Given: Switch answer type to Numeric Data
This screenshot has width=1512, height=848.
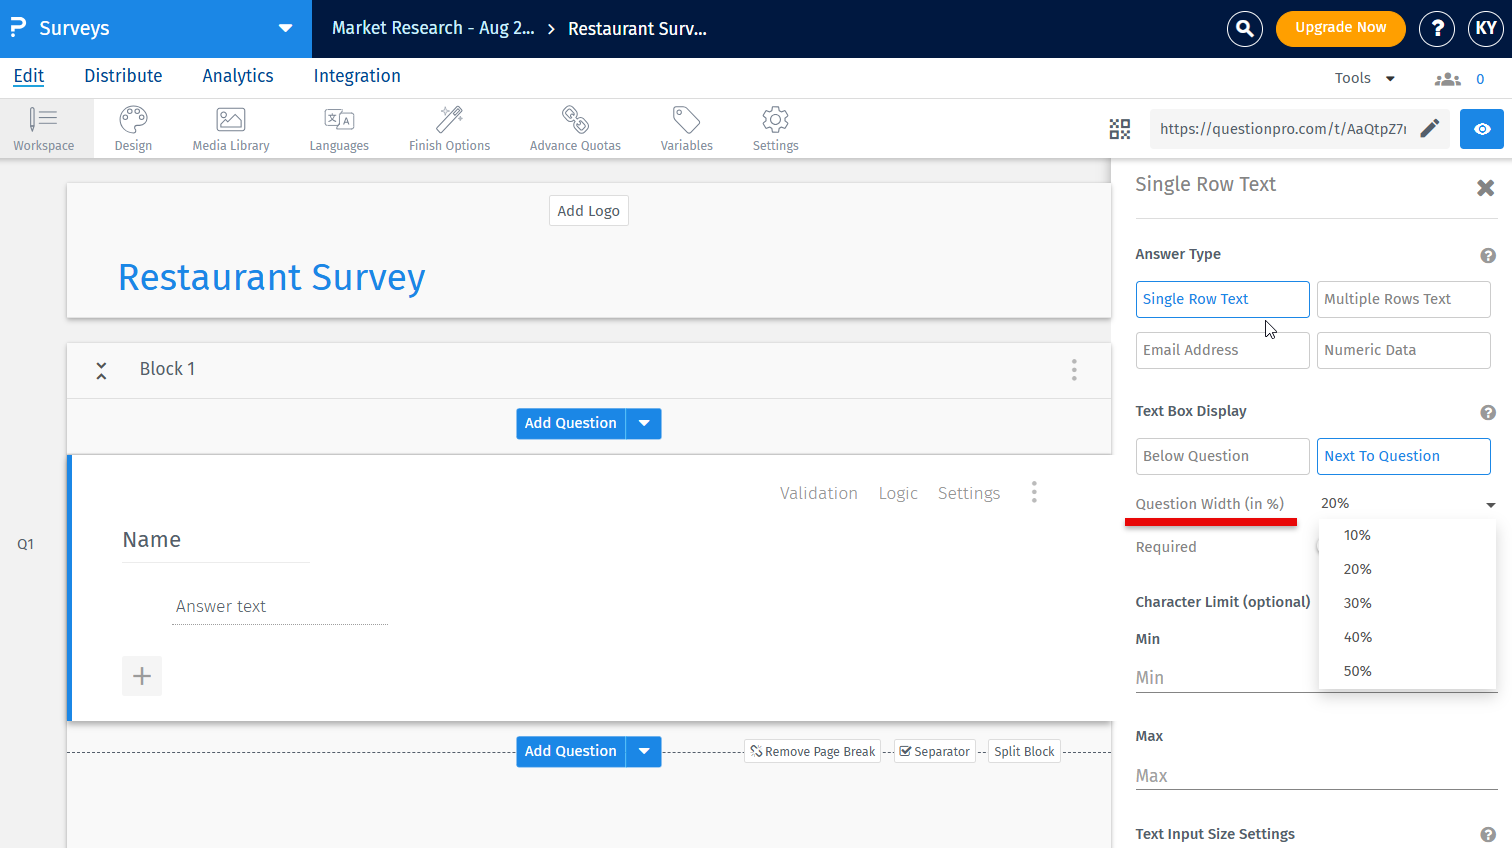Looking at the screenshot, I should pyautogui.click(x=1403, y=350).
